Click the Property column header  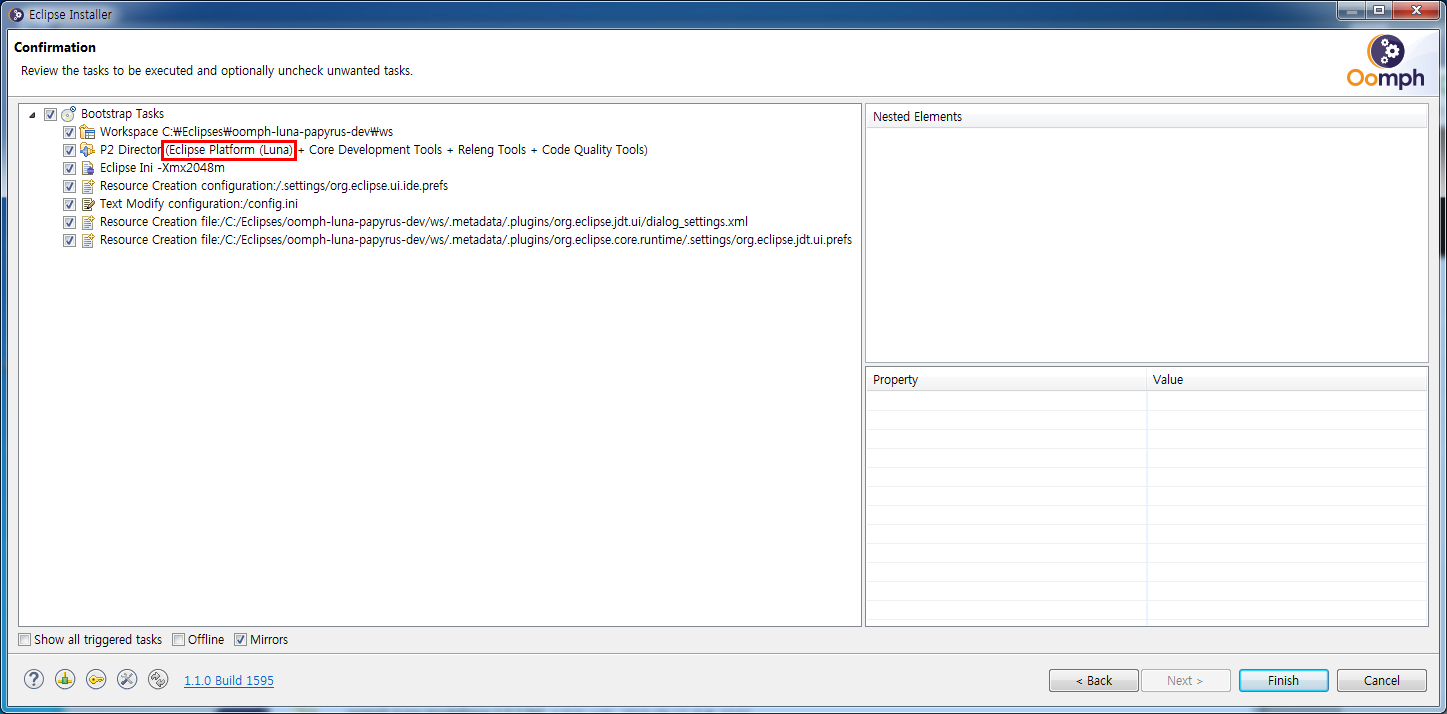click(1006, 380)
